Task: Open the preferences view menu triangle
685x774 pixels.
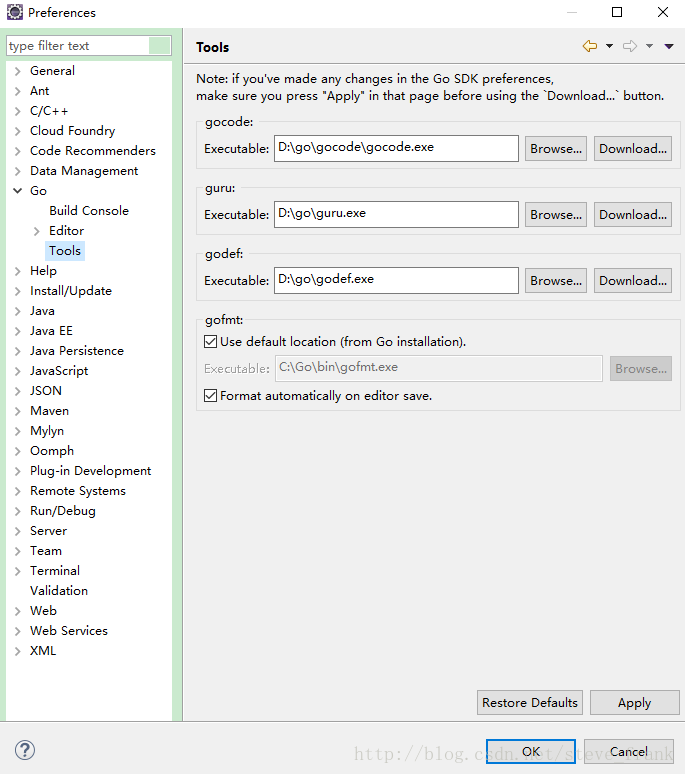Action: click(669, 46)
